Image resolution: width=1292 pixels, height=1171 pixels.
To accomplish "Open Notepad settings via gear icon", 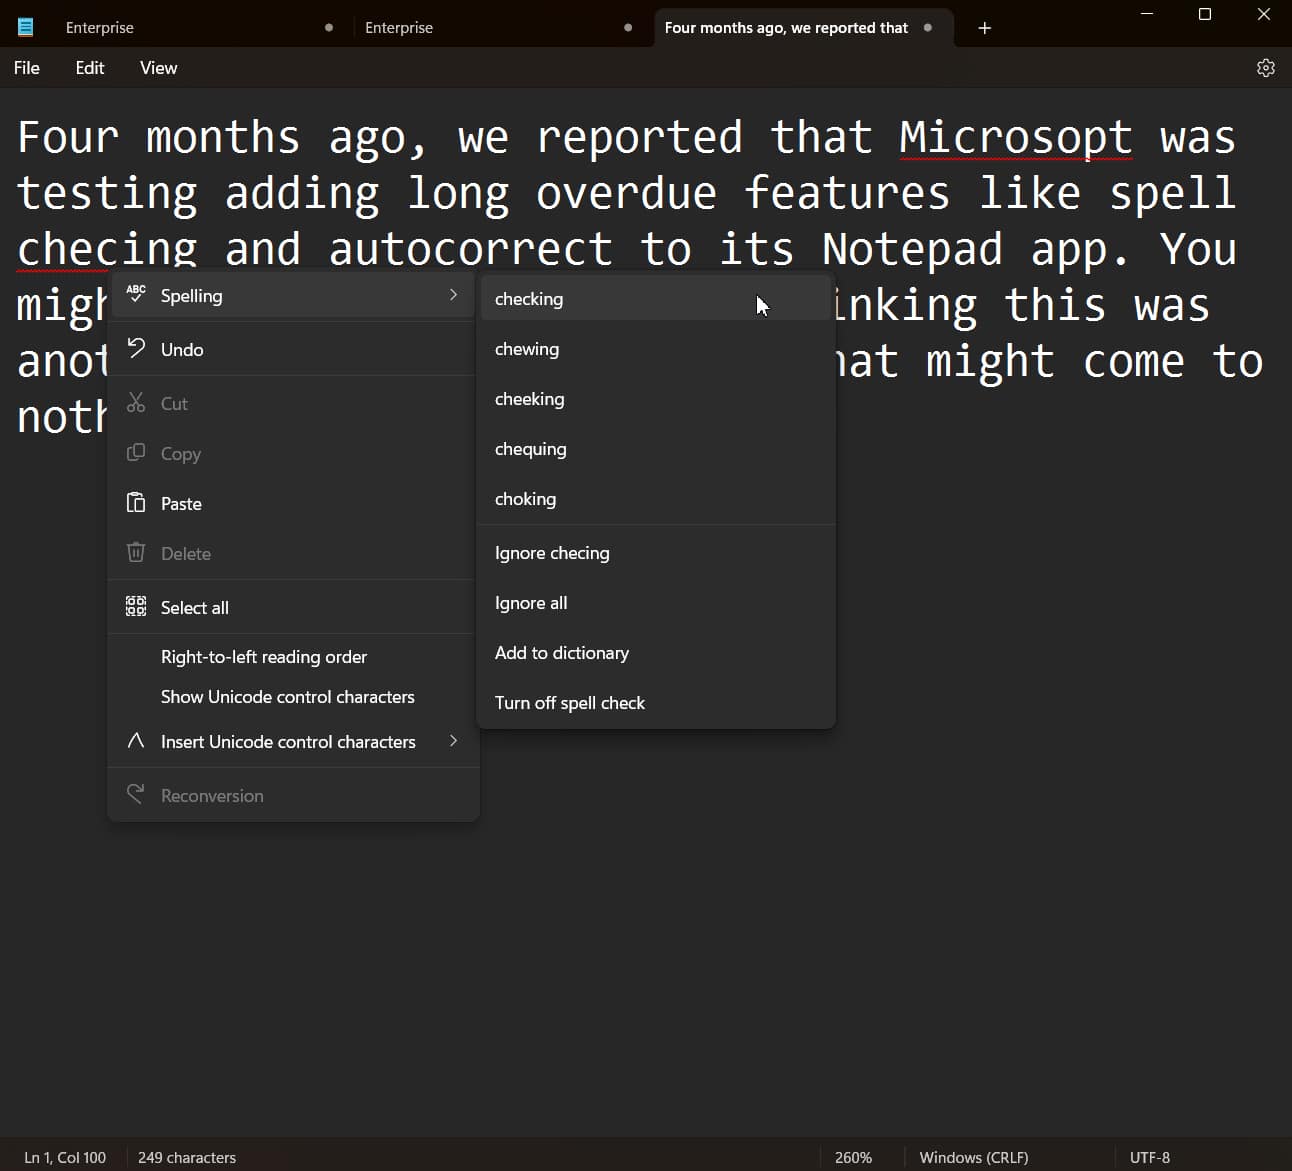I will pos(1266,67).
